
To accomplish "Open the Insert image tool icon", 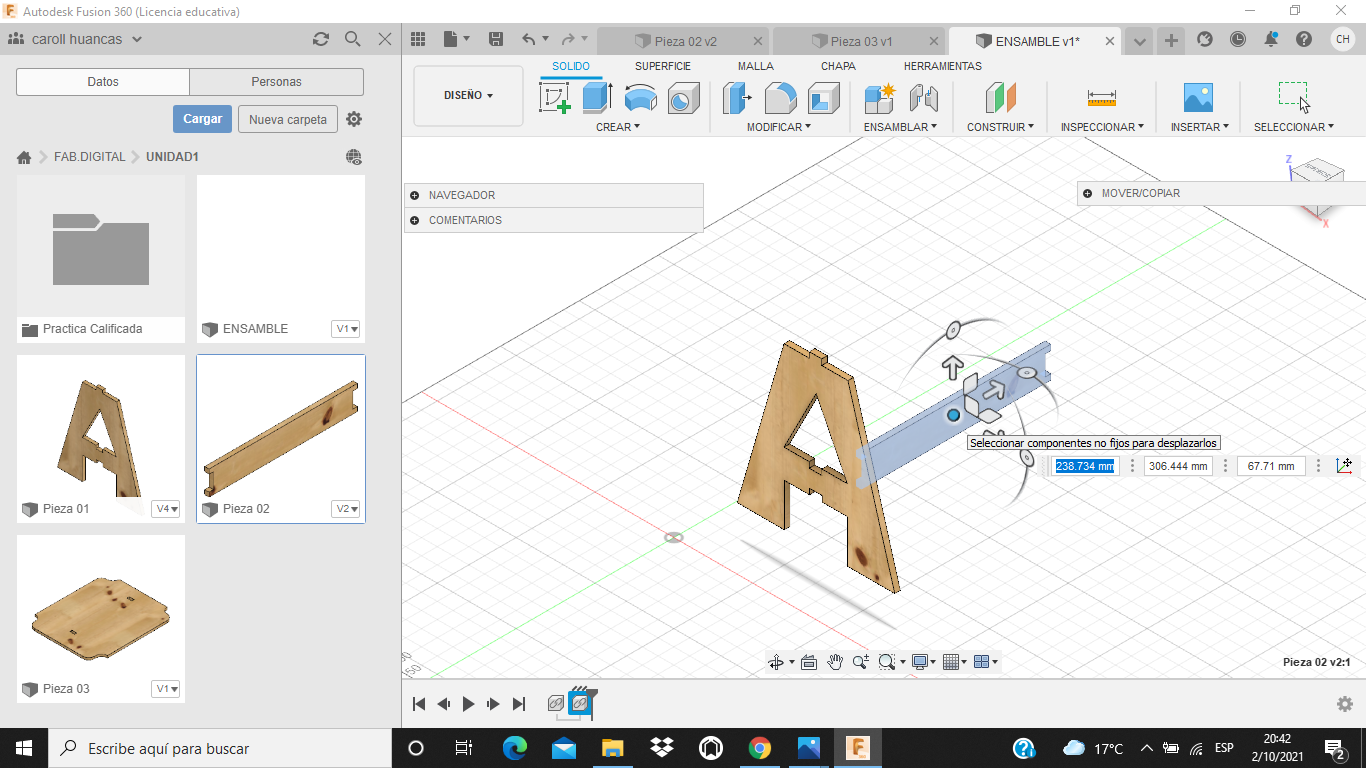I will pos(1198,98).
